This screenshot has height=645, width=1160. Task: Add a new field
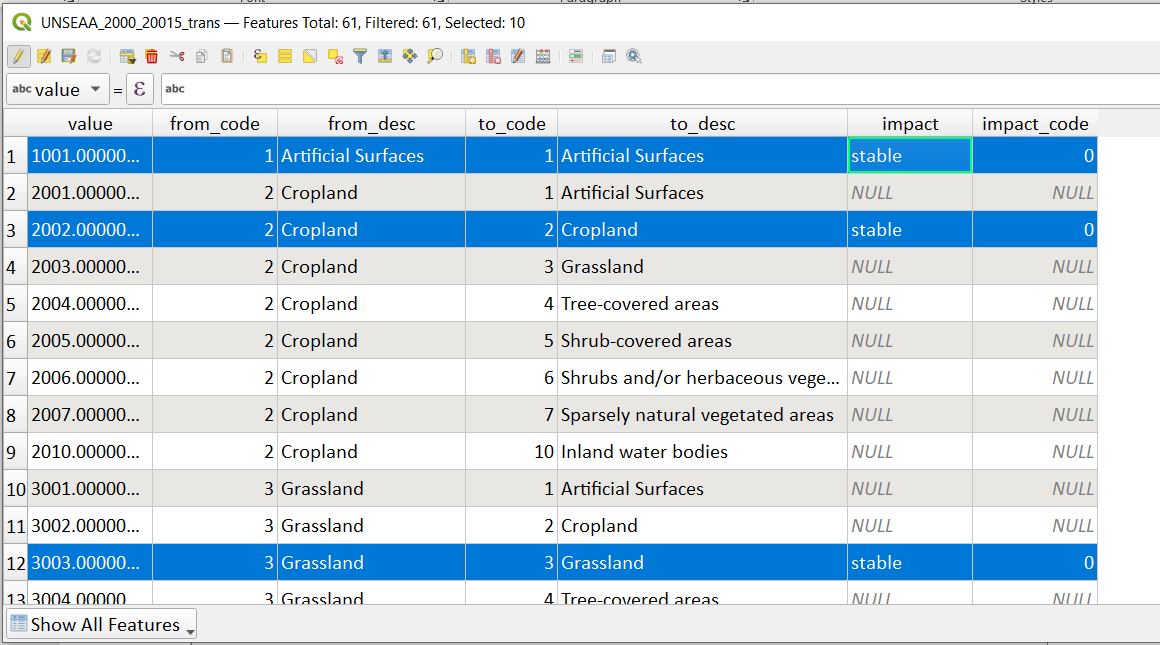468,56
